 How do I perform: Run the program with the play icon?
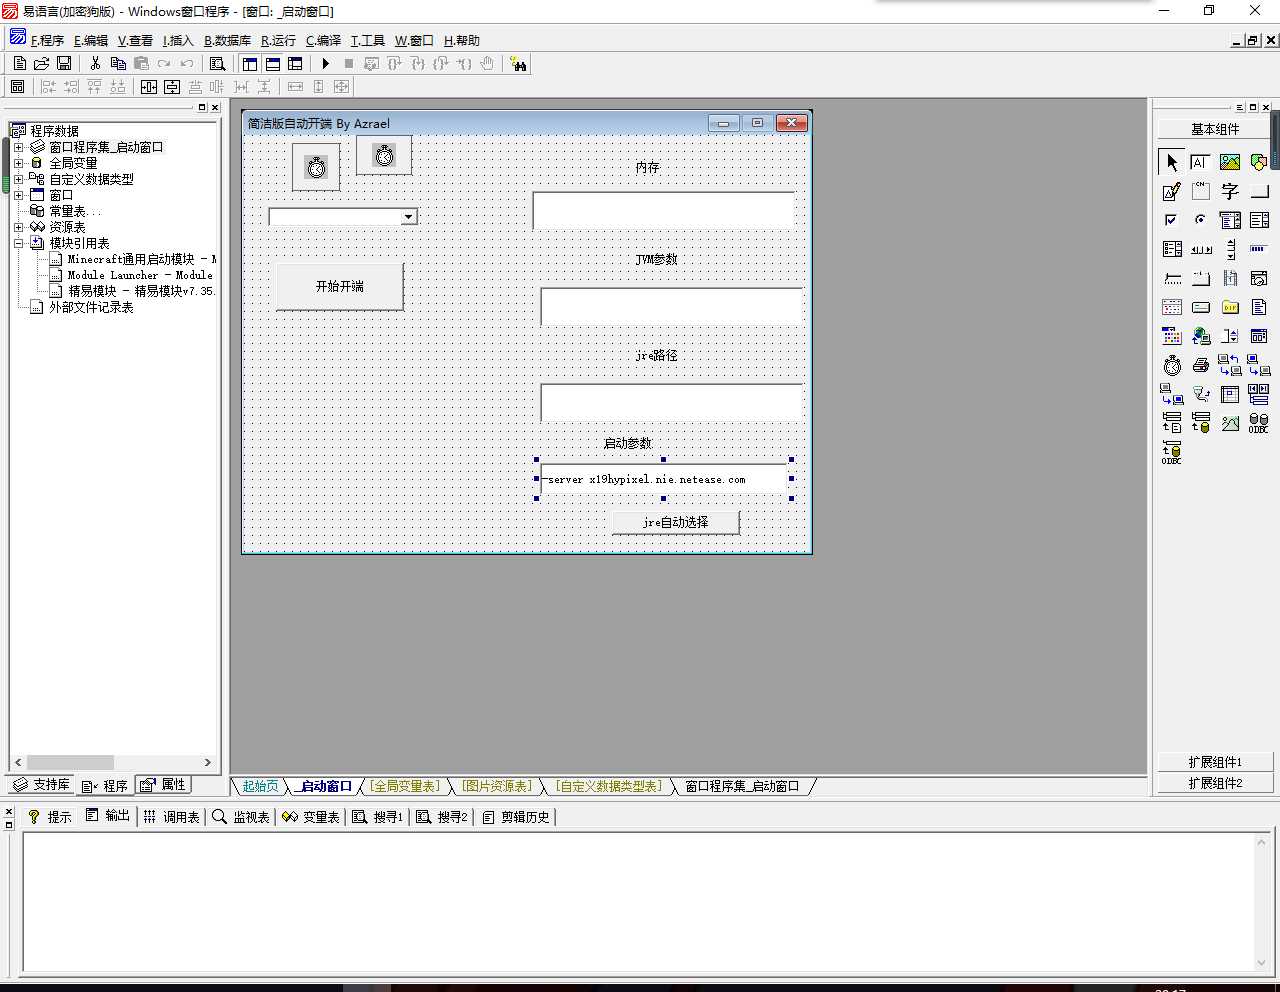(x=325, y=63)
